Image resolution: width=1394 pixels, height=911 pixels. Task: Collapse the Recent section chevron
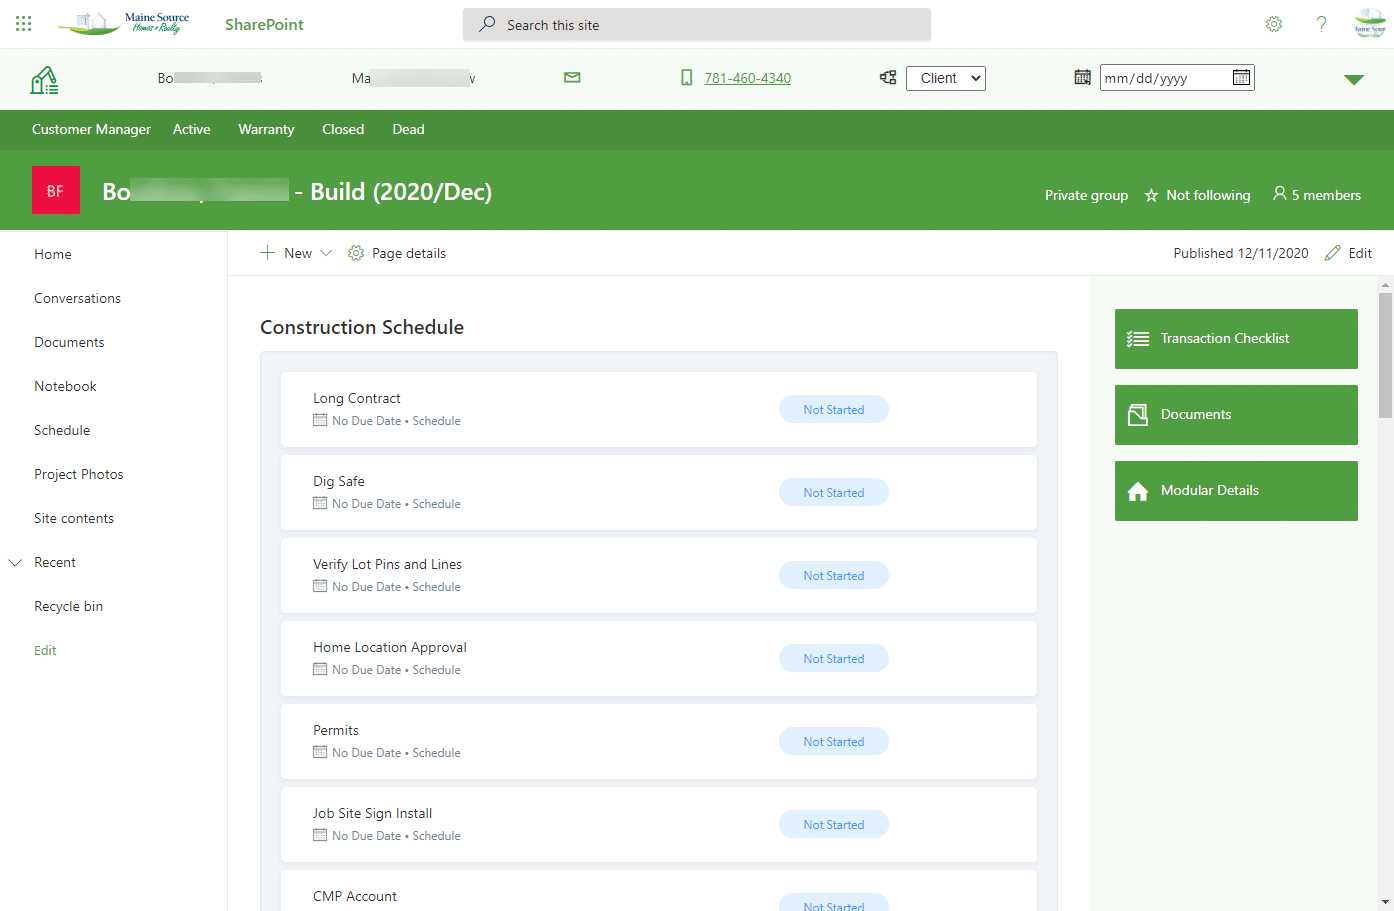coord(15,562)
